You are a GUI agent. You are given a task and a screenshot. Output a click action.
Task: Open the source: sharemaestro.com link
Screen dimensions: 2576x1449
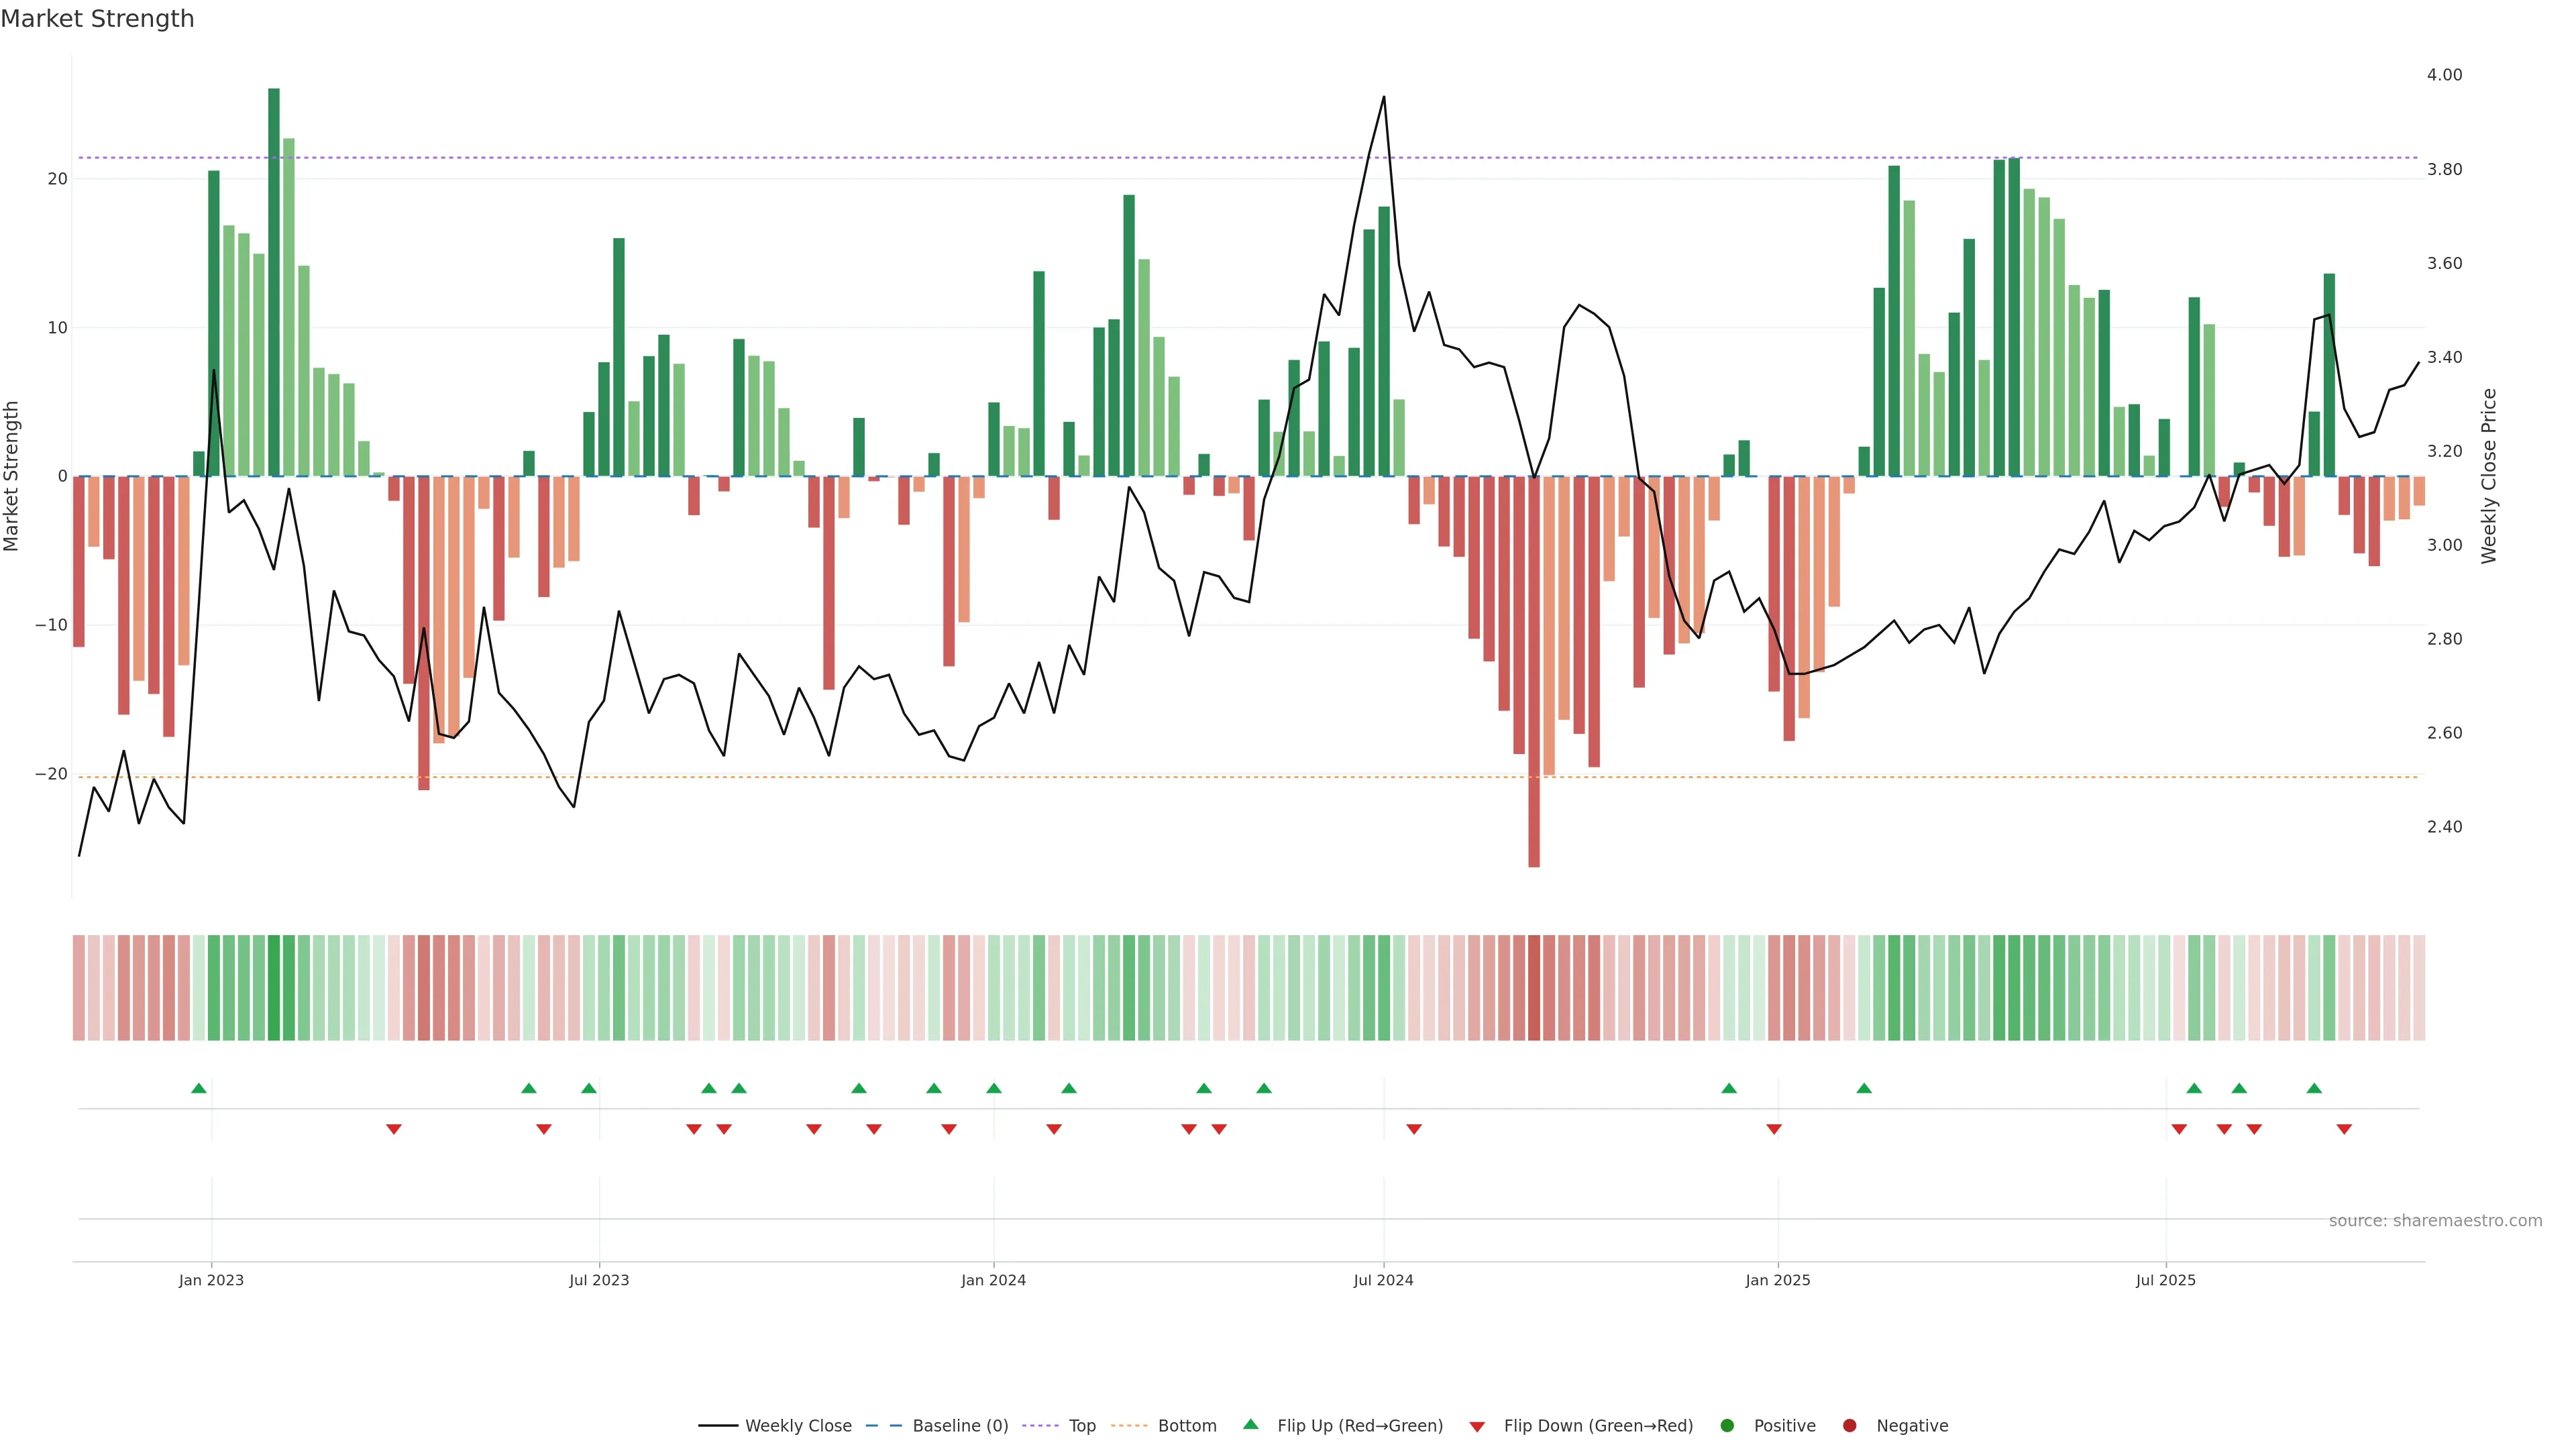(2435, 1221)
